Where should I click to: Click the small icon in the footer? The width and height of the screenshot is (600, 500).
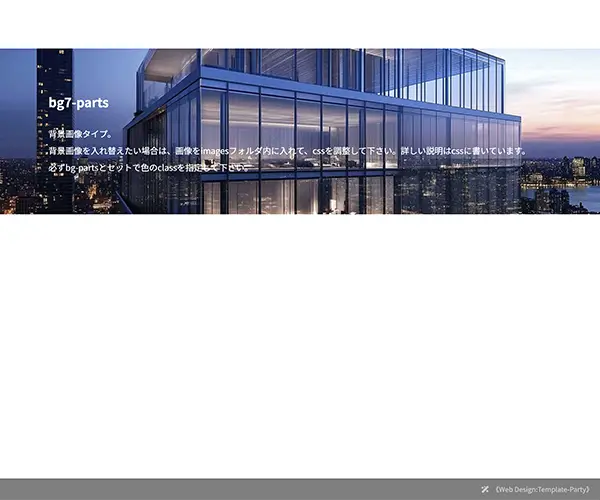pyautogui.click(x=484, y=489)
